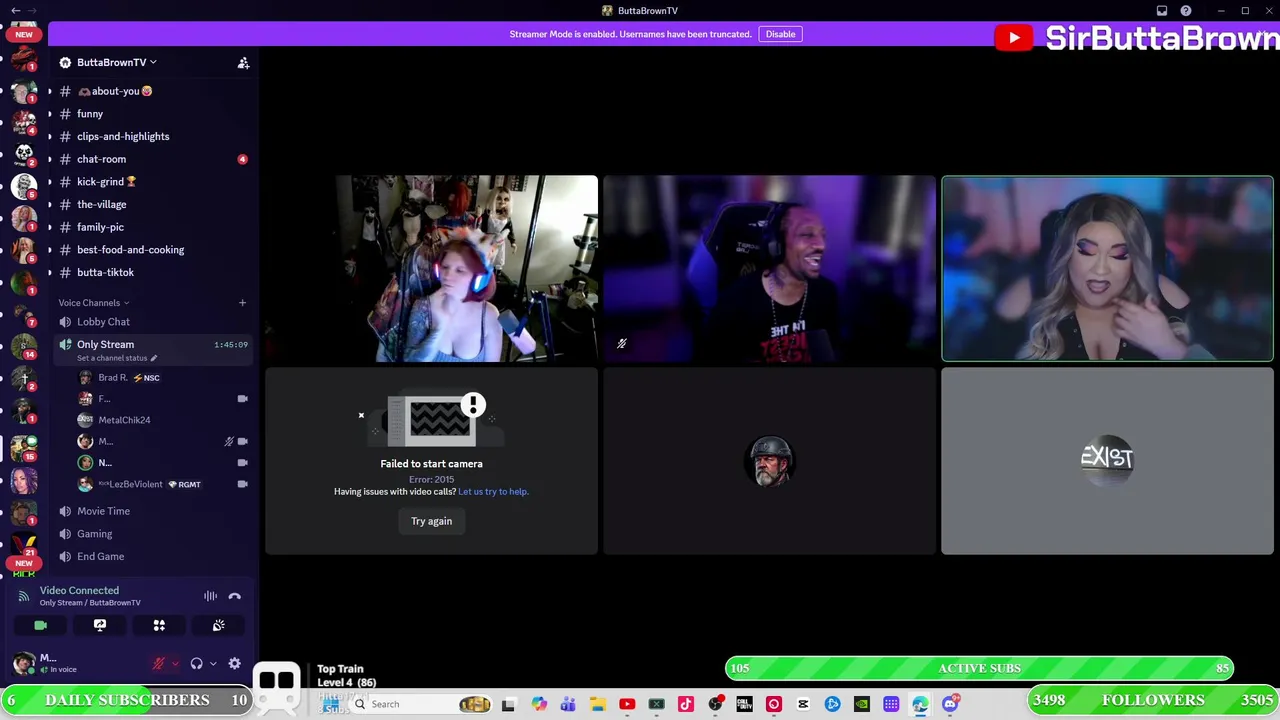The height and width of the screenshot is (720, 1280).
Task: Click Try again camera button
Action: tap(431, 521)
